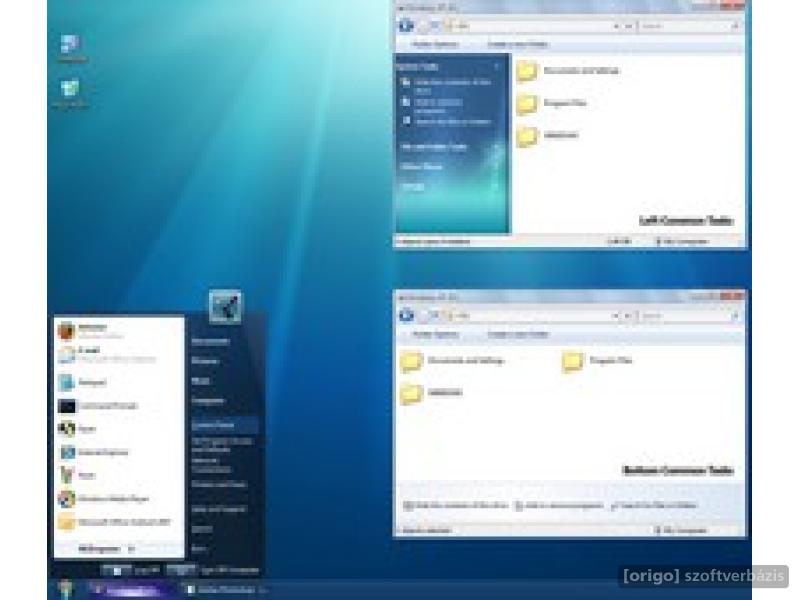Open WINDOWS folder in the bottom window

(431, 393)
